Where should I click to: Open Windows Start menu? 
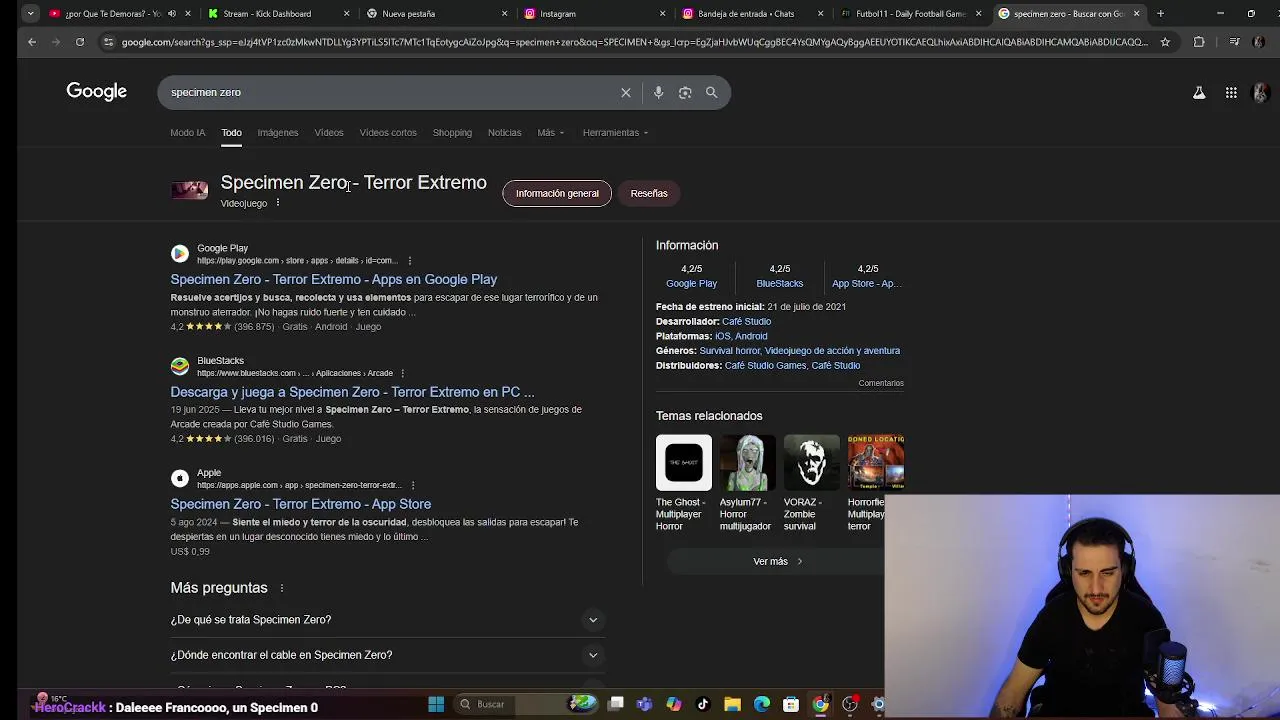coord(436,704)
